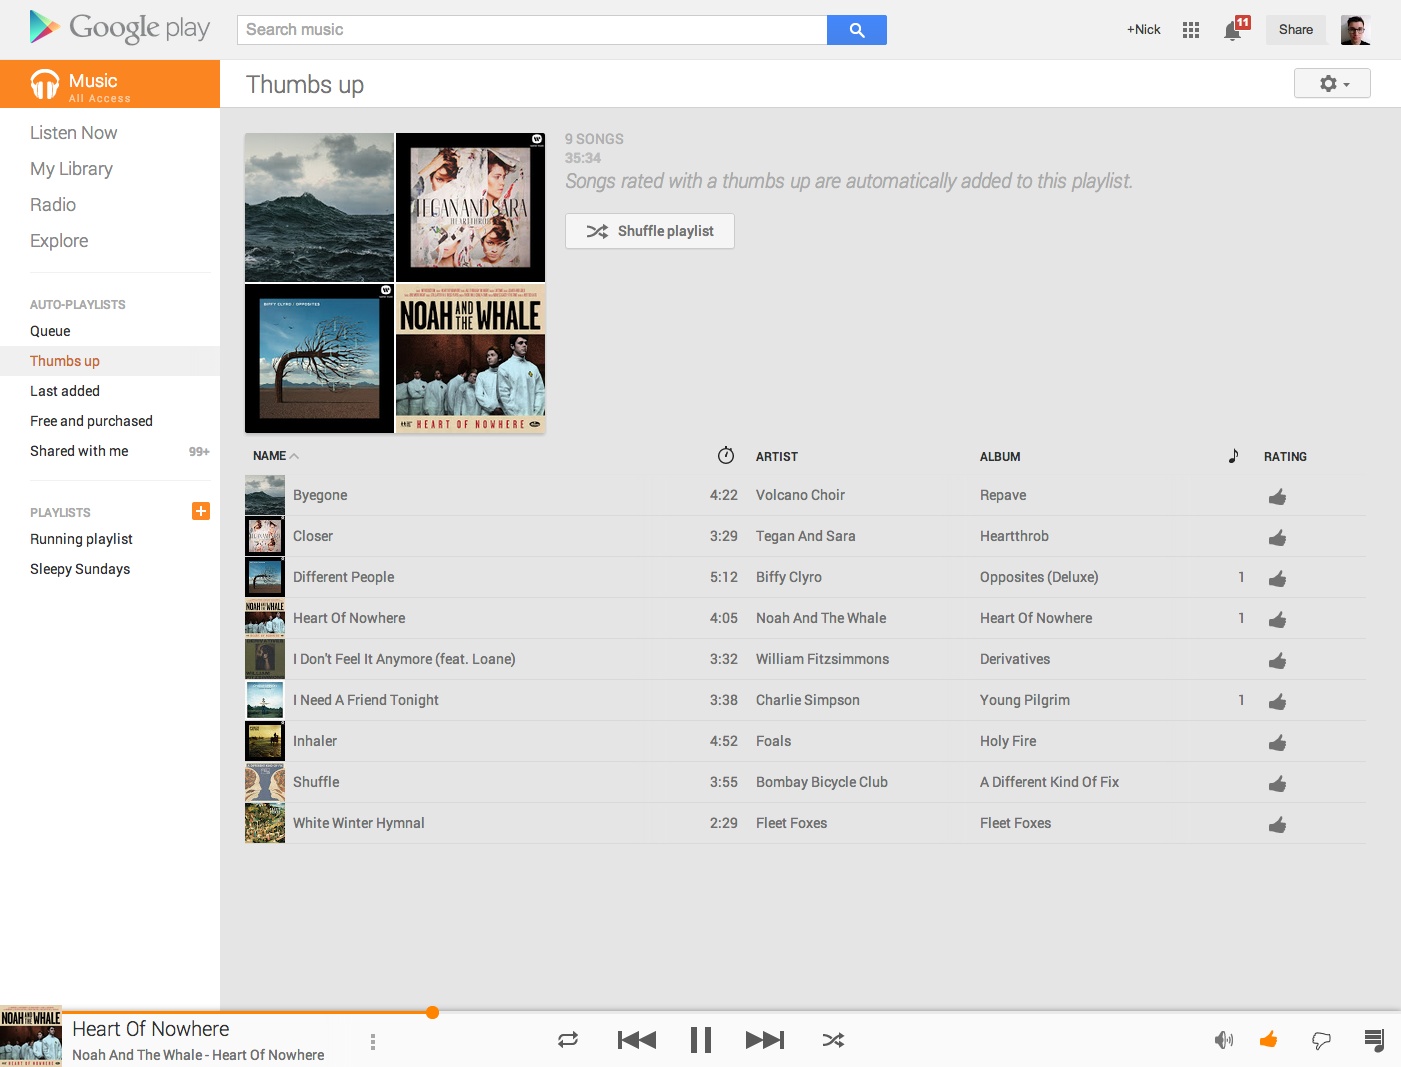Click the Share button
Viewport: 1401px width, 1067px height.
[x=1295, y=30]
